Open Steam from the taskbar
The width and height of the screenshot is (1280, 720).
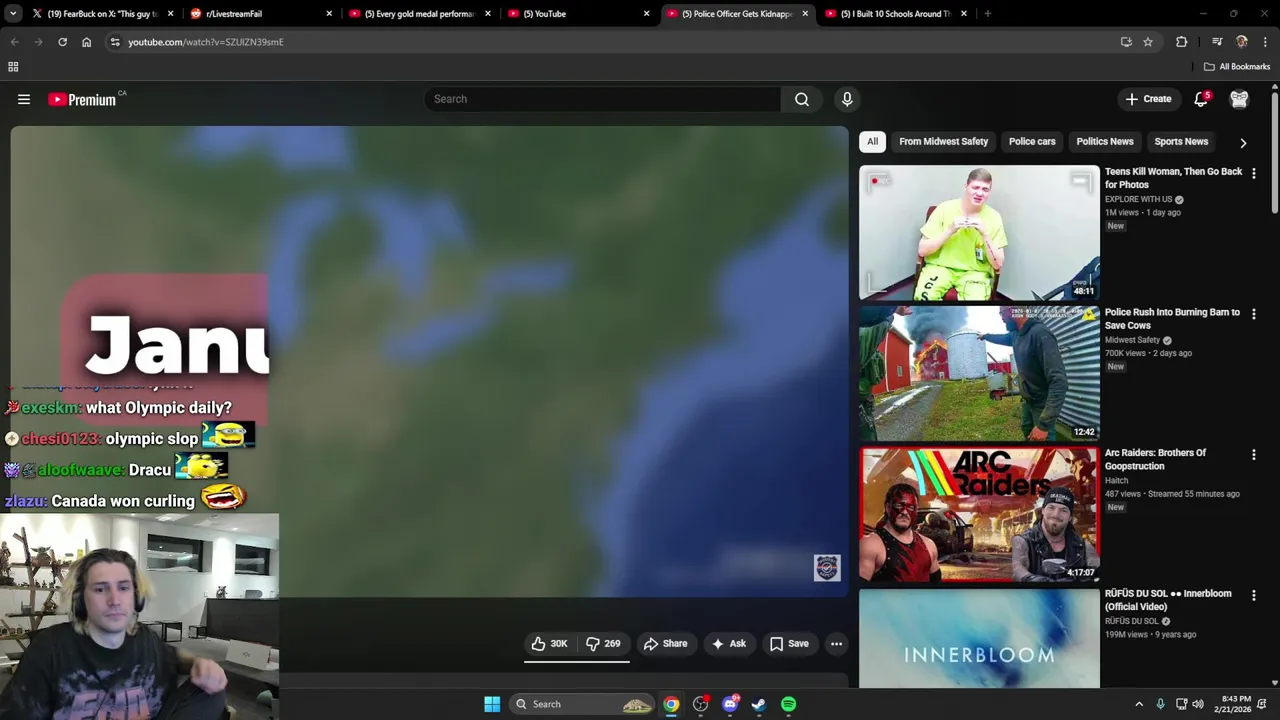pos(759,704)
